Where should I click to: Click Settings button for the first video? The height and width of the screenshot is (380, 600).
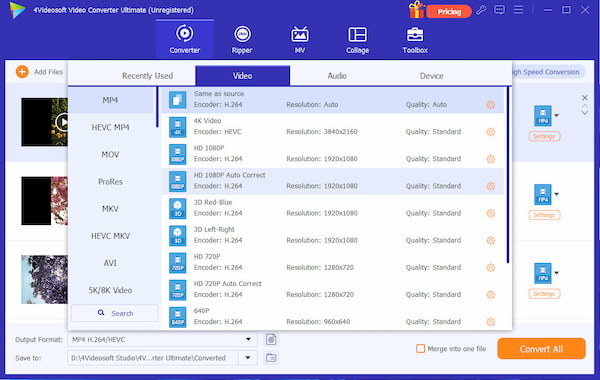(544, 136)
